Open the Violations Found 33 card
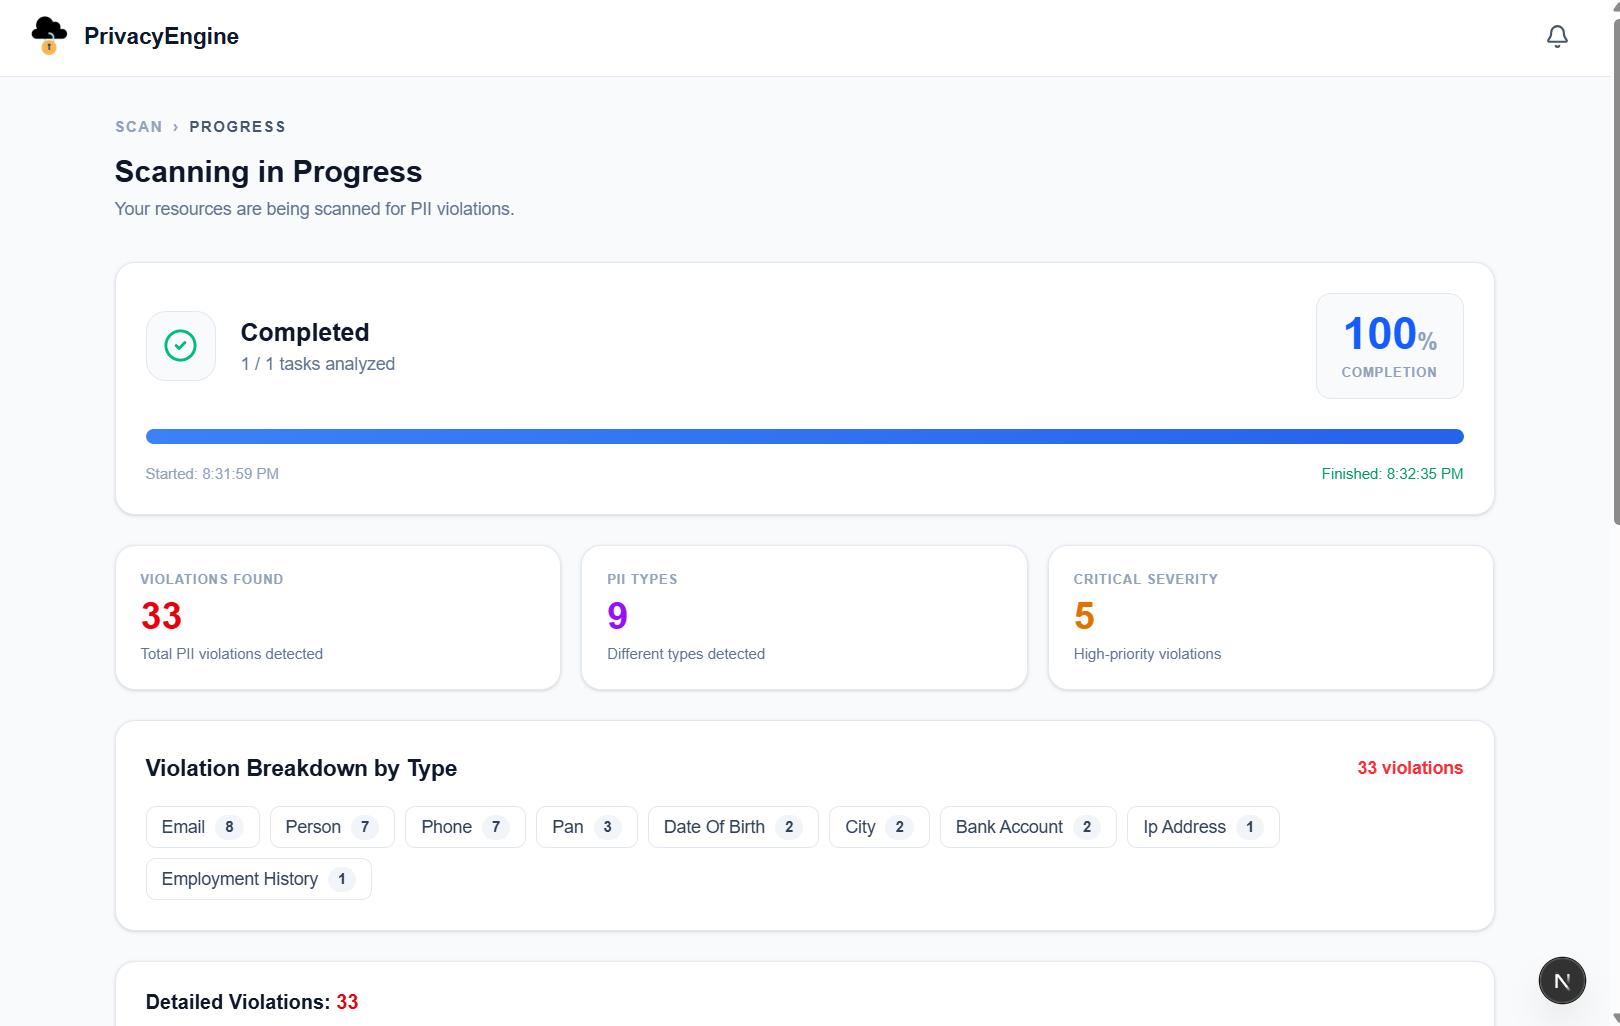 click(x=338, y=617)
